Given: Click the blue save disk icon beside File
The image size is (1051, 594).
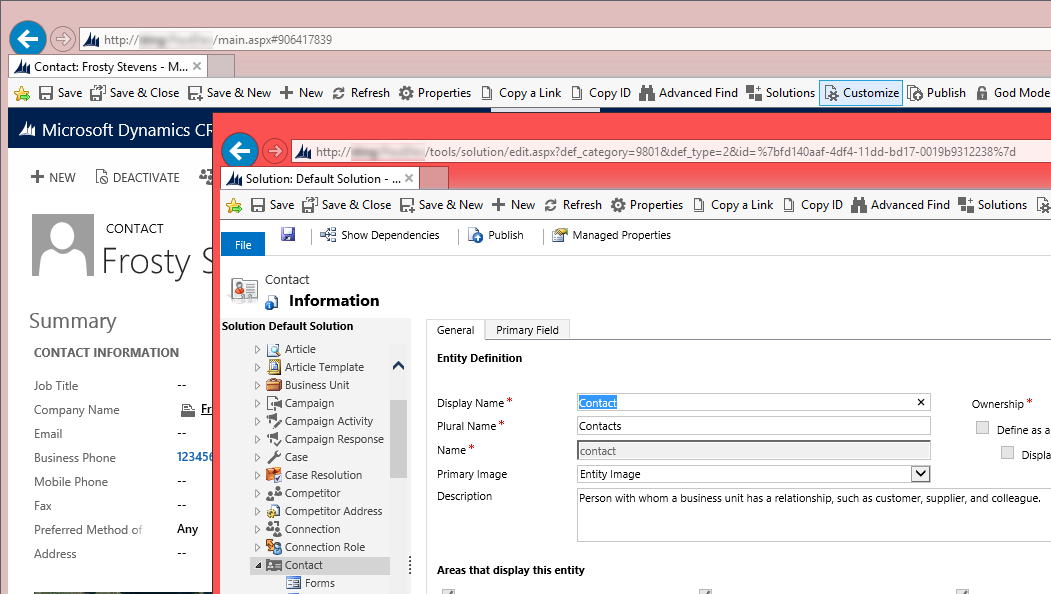Looking at the screenshot, I should coord(288,234).
